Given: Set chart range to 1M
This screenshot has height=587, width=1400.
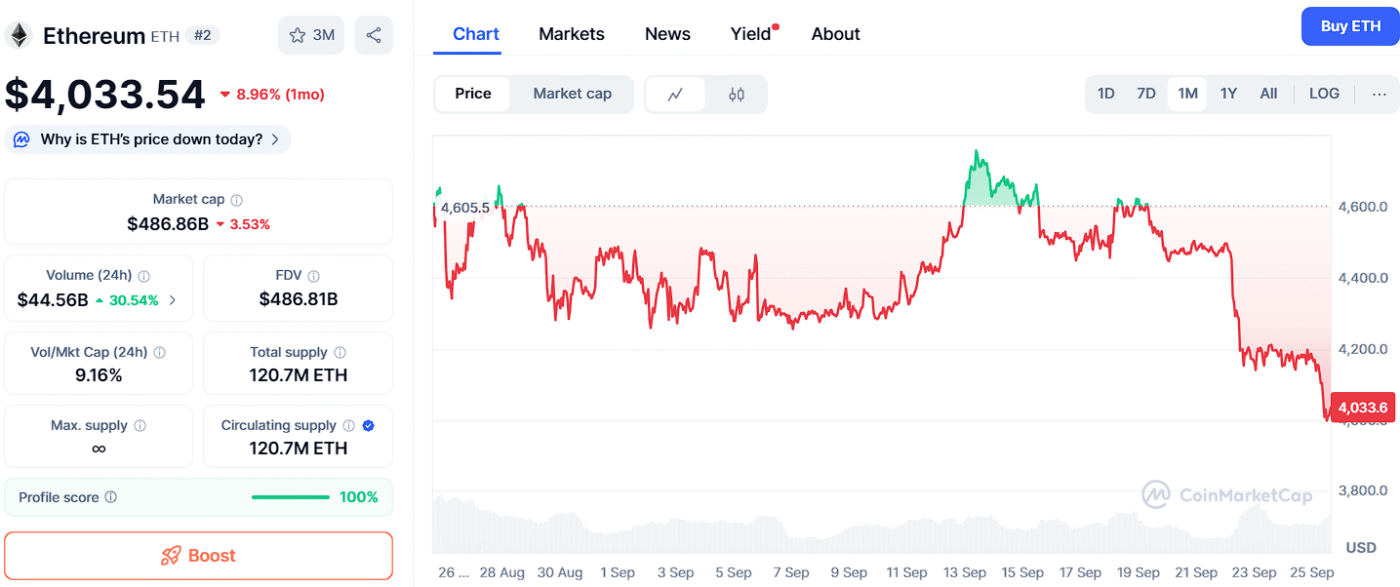Looking at the screenshot, I should pos(1187,94).
